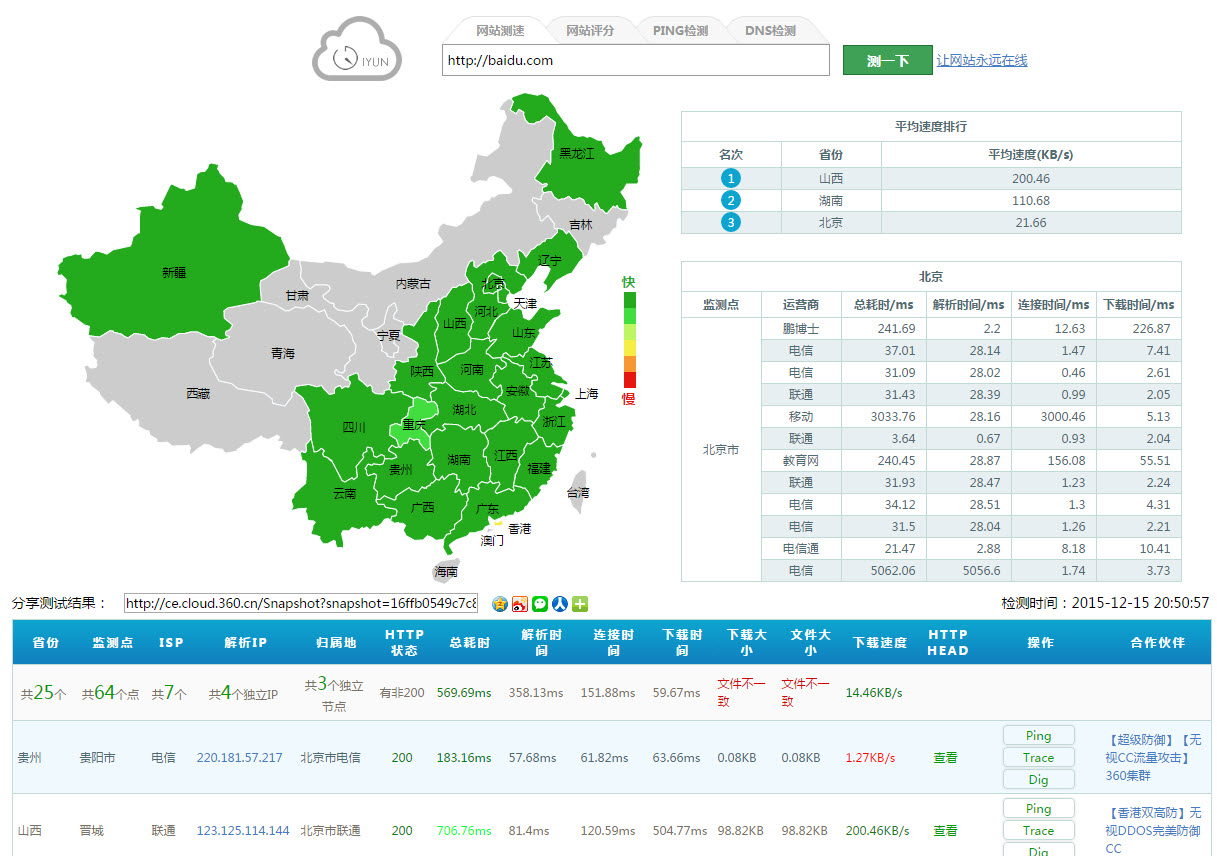Click 14.46KB/s average download speed
The height and width of the screenshot is (856, 1217).
874,691
